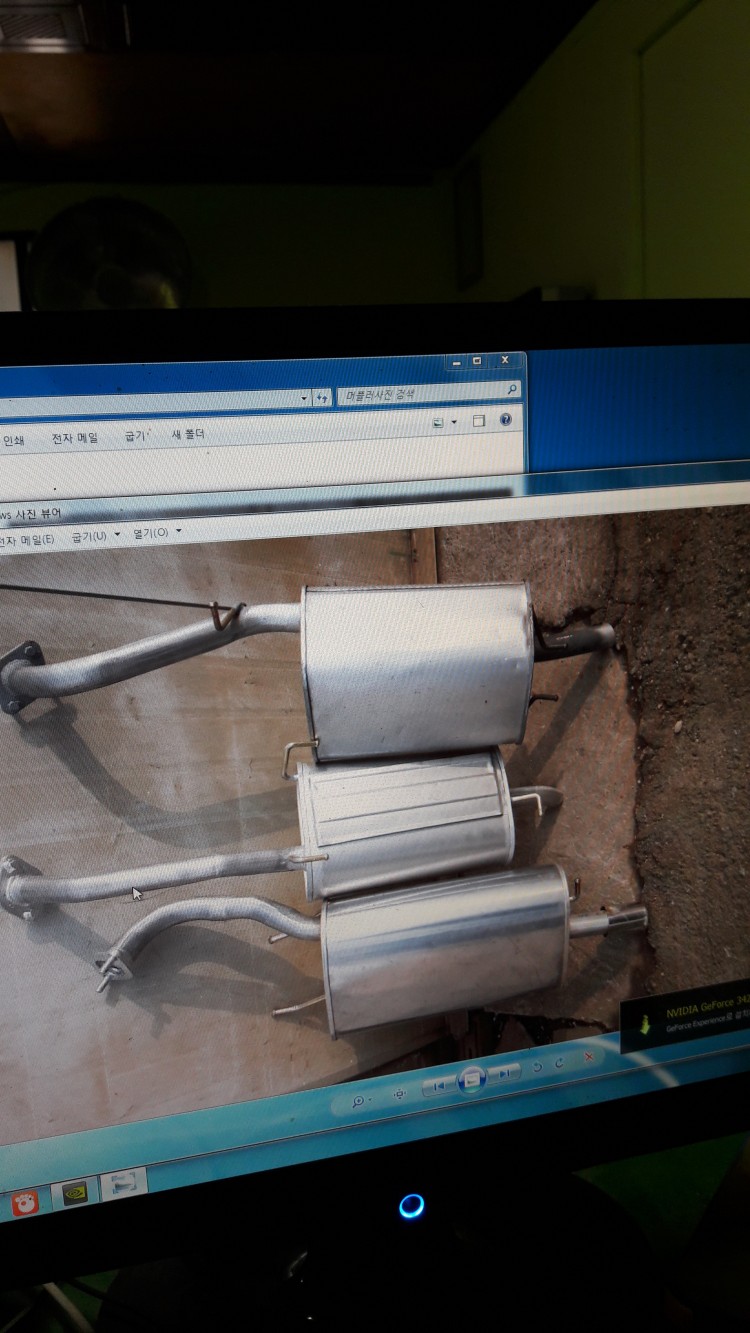Toggle the preview pane in Explorer

click(479, 421)
